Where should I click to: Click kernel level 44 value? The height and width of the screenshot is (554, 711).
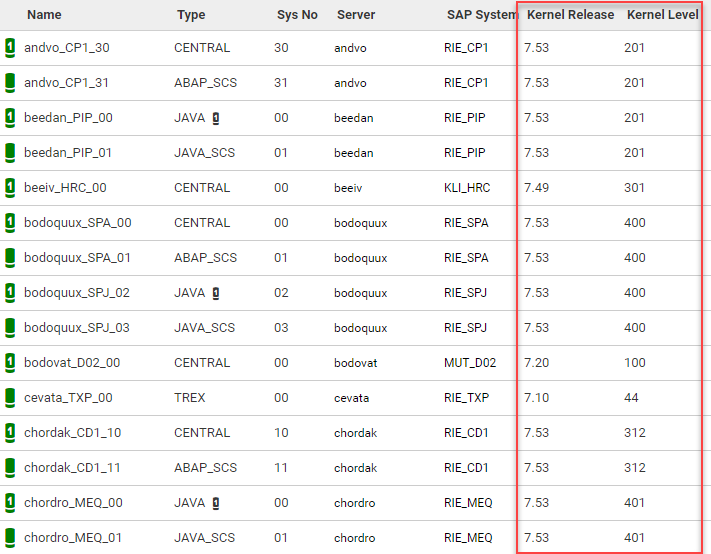point(631,398)
